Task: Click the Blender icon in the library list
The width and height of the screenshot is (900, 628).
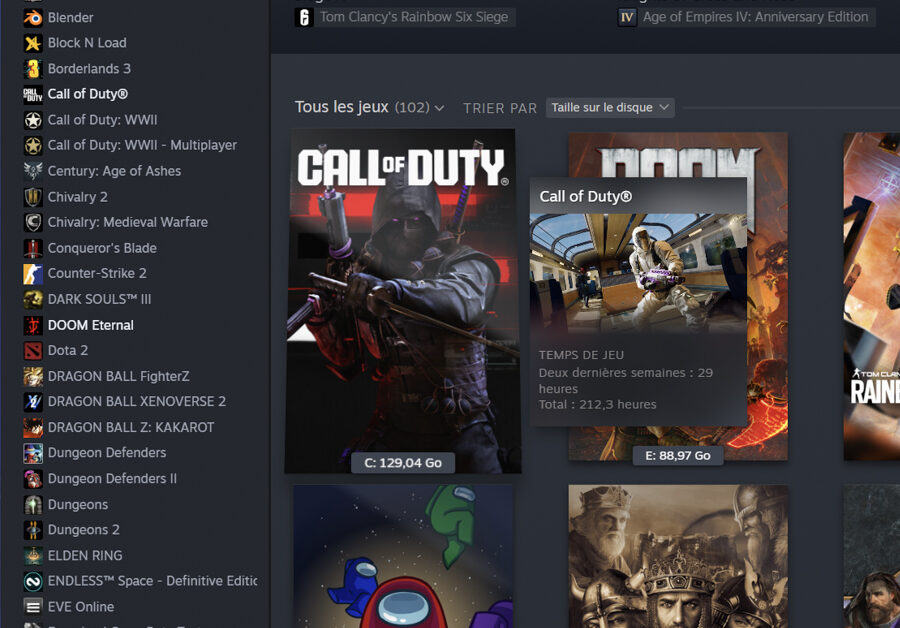Action: tap(33, 18)
